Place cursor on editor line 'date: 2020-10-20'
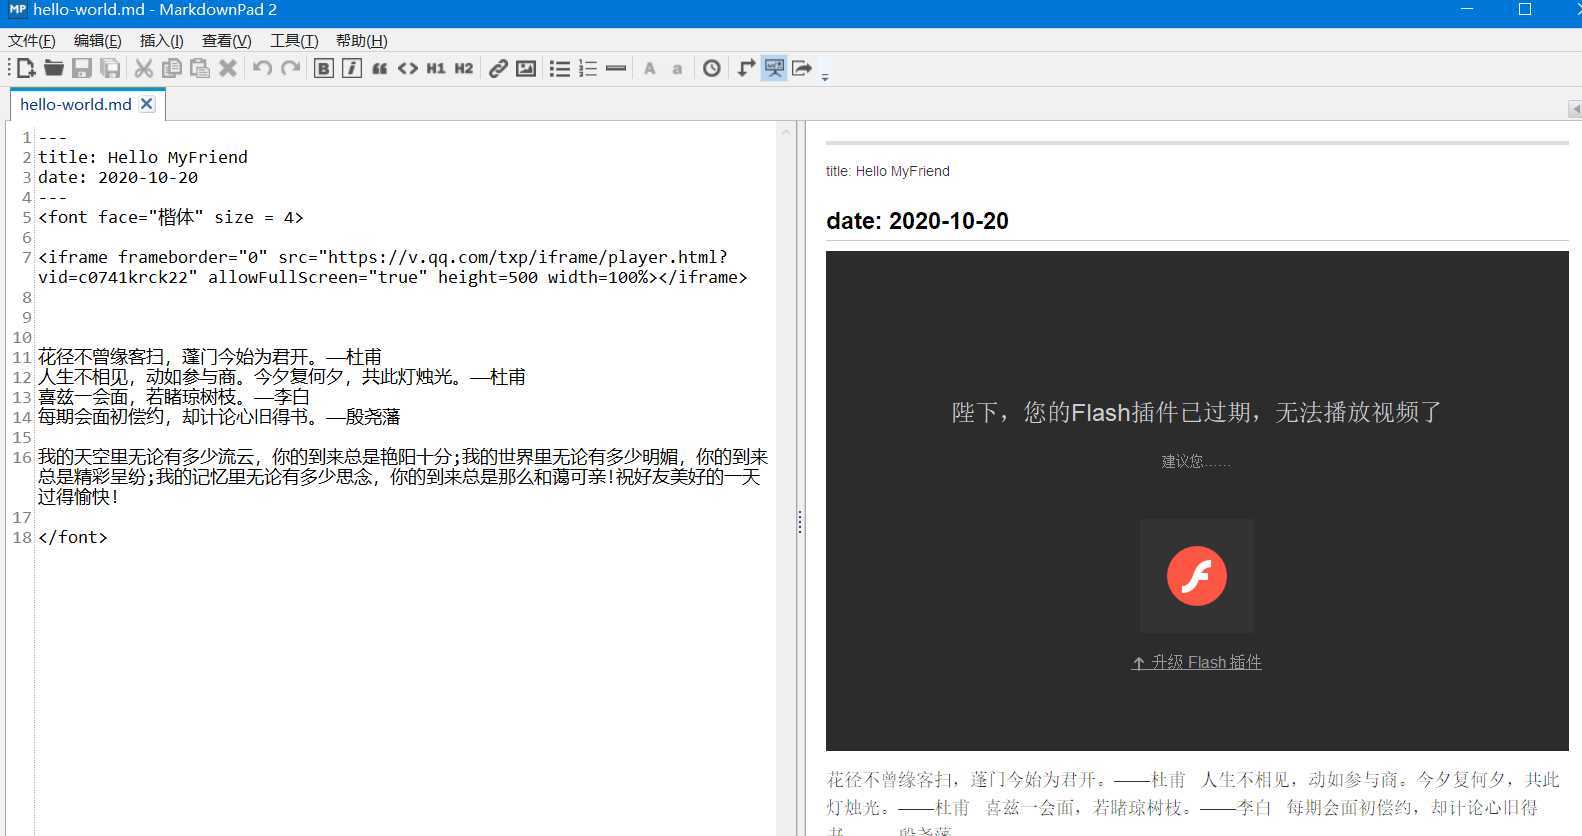The image size is (1582, 836). pos(118,177)
